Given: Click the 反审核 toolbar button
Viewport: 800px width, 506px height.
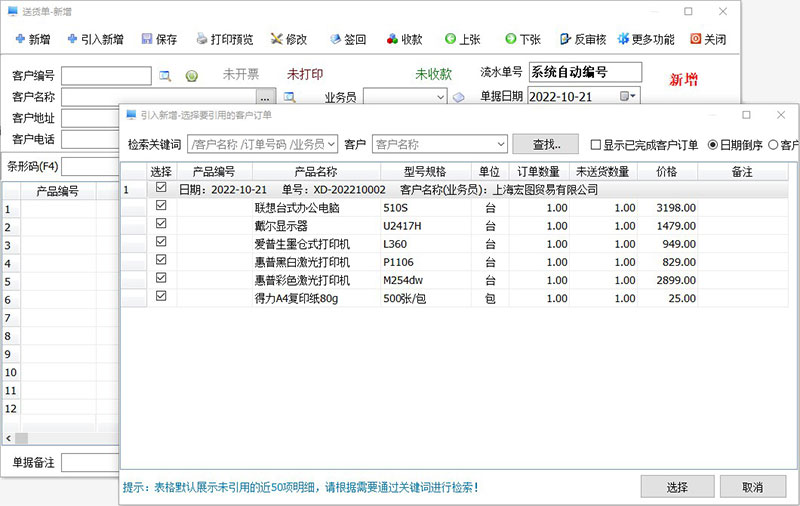Looking at the screenshot, I should tap(583, 39).
